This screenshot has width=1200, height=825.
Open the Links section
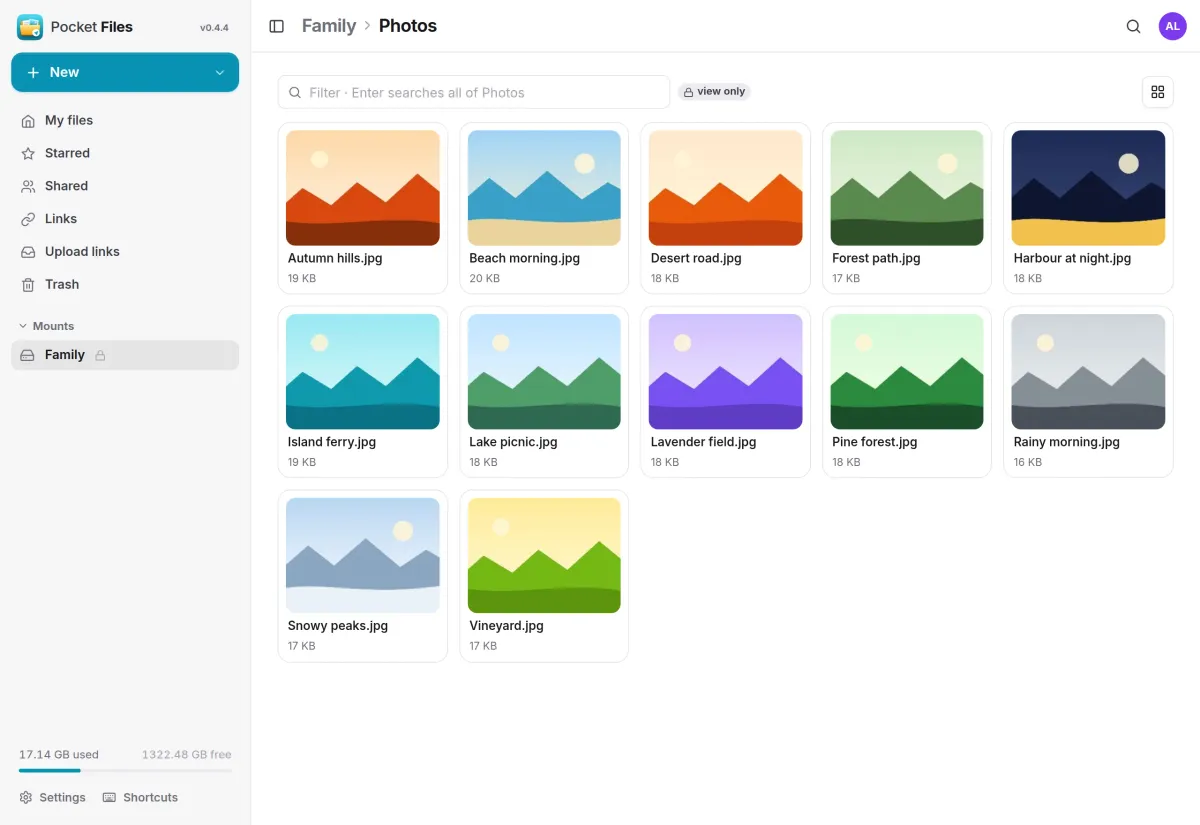point(125,219)
